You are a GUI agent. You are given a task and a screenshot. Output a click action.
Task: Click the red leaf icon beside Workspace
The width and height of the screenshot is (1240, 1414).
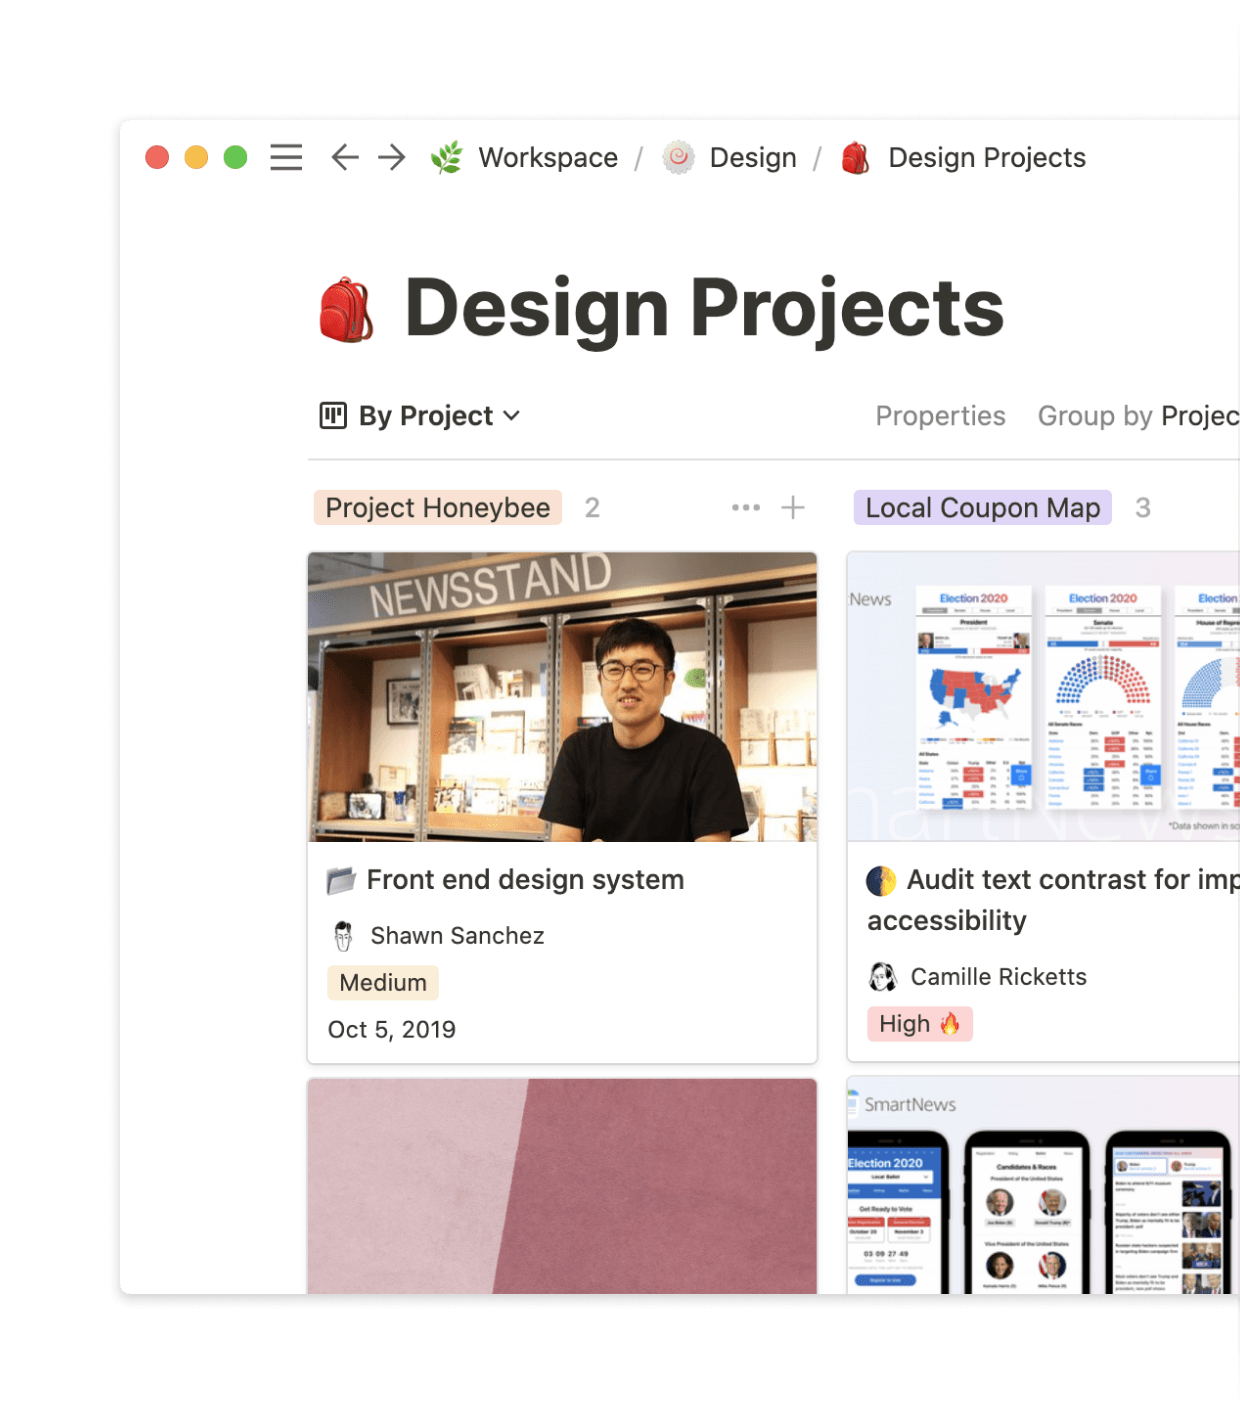coord(448,157)
